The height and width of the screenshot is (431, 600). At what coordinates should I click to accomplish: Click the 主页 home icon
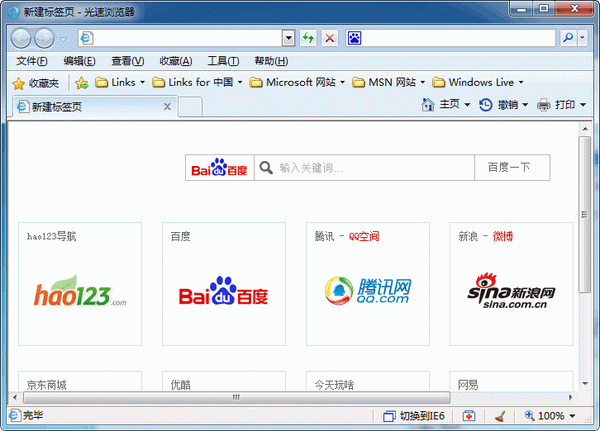coord(428,104)
